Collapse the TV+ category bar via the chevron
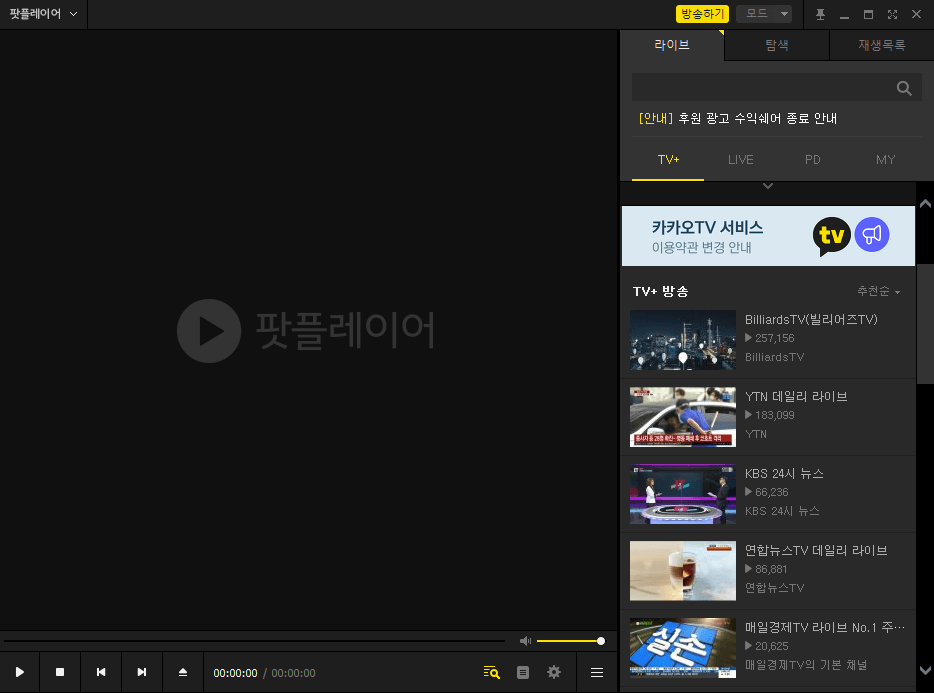Image resolution: width=934 pixels, height=693 pixels. tap(767, 185)
